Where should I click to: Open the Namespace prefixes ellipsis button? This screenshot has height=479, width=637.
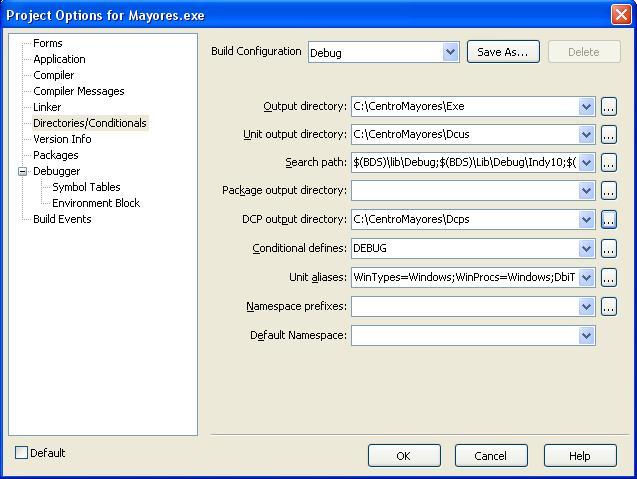(608, 307)
